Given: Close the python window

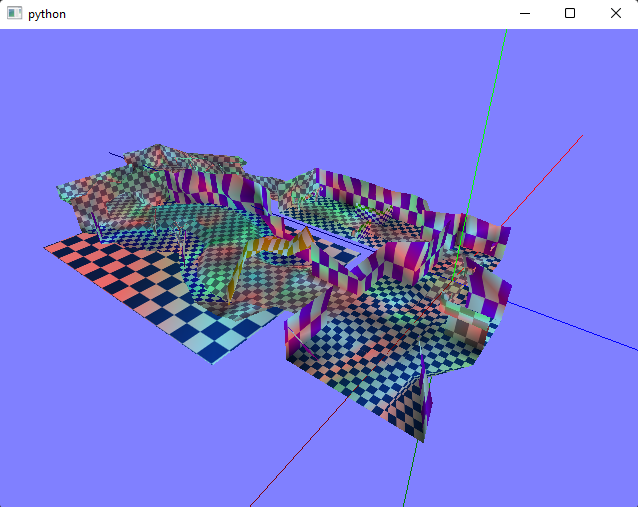Looking at the screenshot, I should click(616, 13).
